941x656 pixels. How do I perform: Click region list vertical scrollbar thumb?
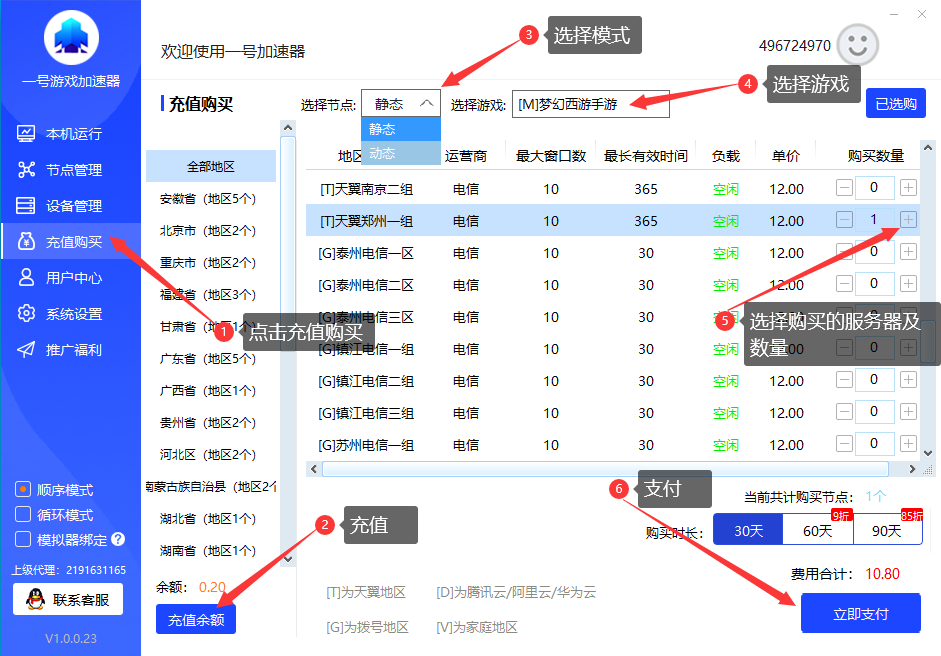click(x=288, y=244)
